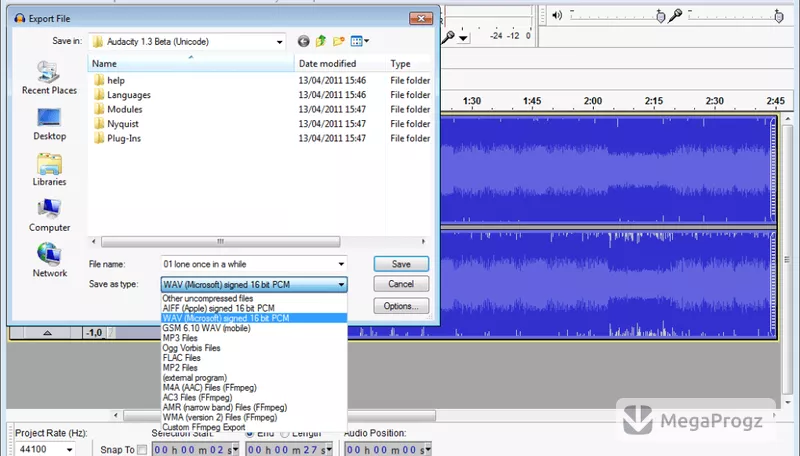Open the Audio Position format dropdown

pyautogui.click(x=428, y=449)
